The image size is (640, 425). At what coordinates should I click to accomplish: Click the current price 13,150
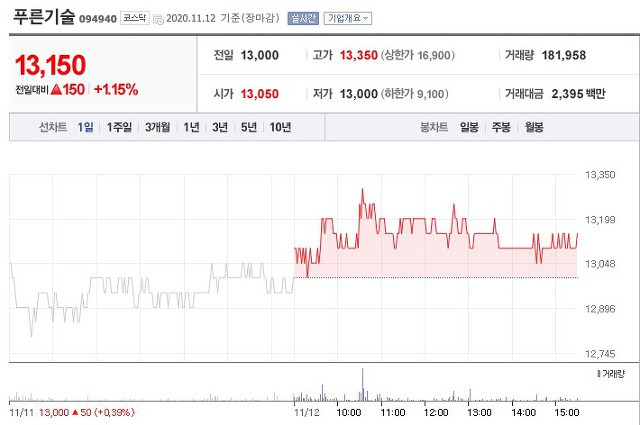coord(49,65)
